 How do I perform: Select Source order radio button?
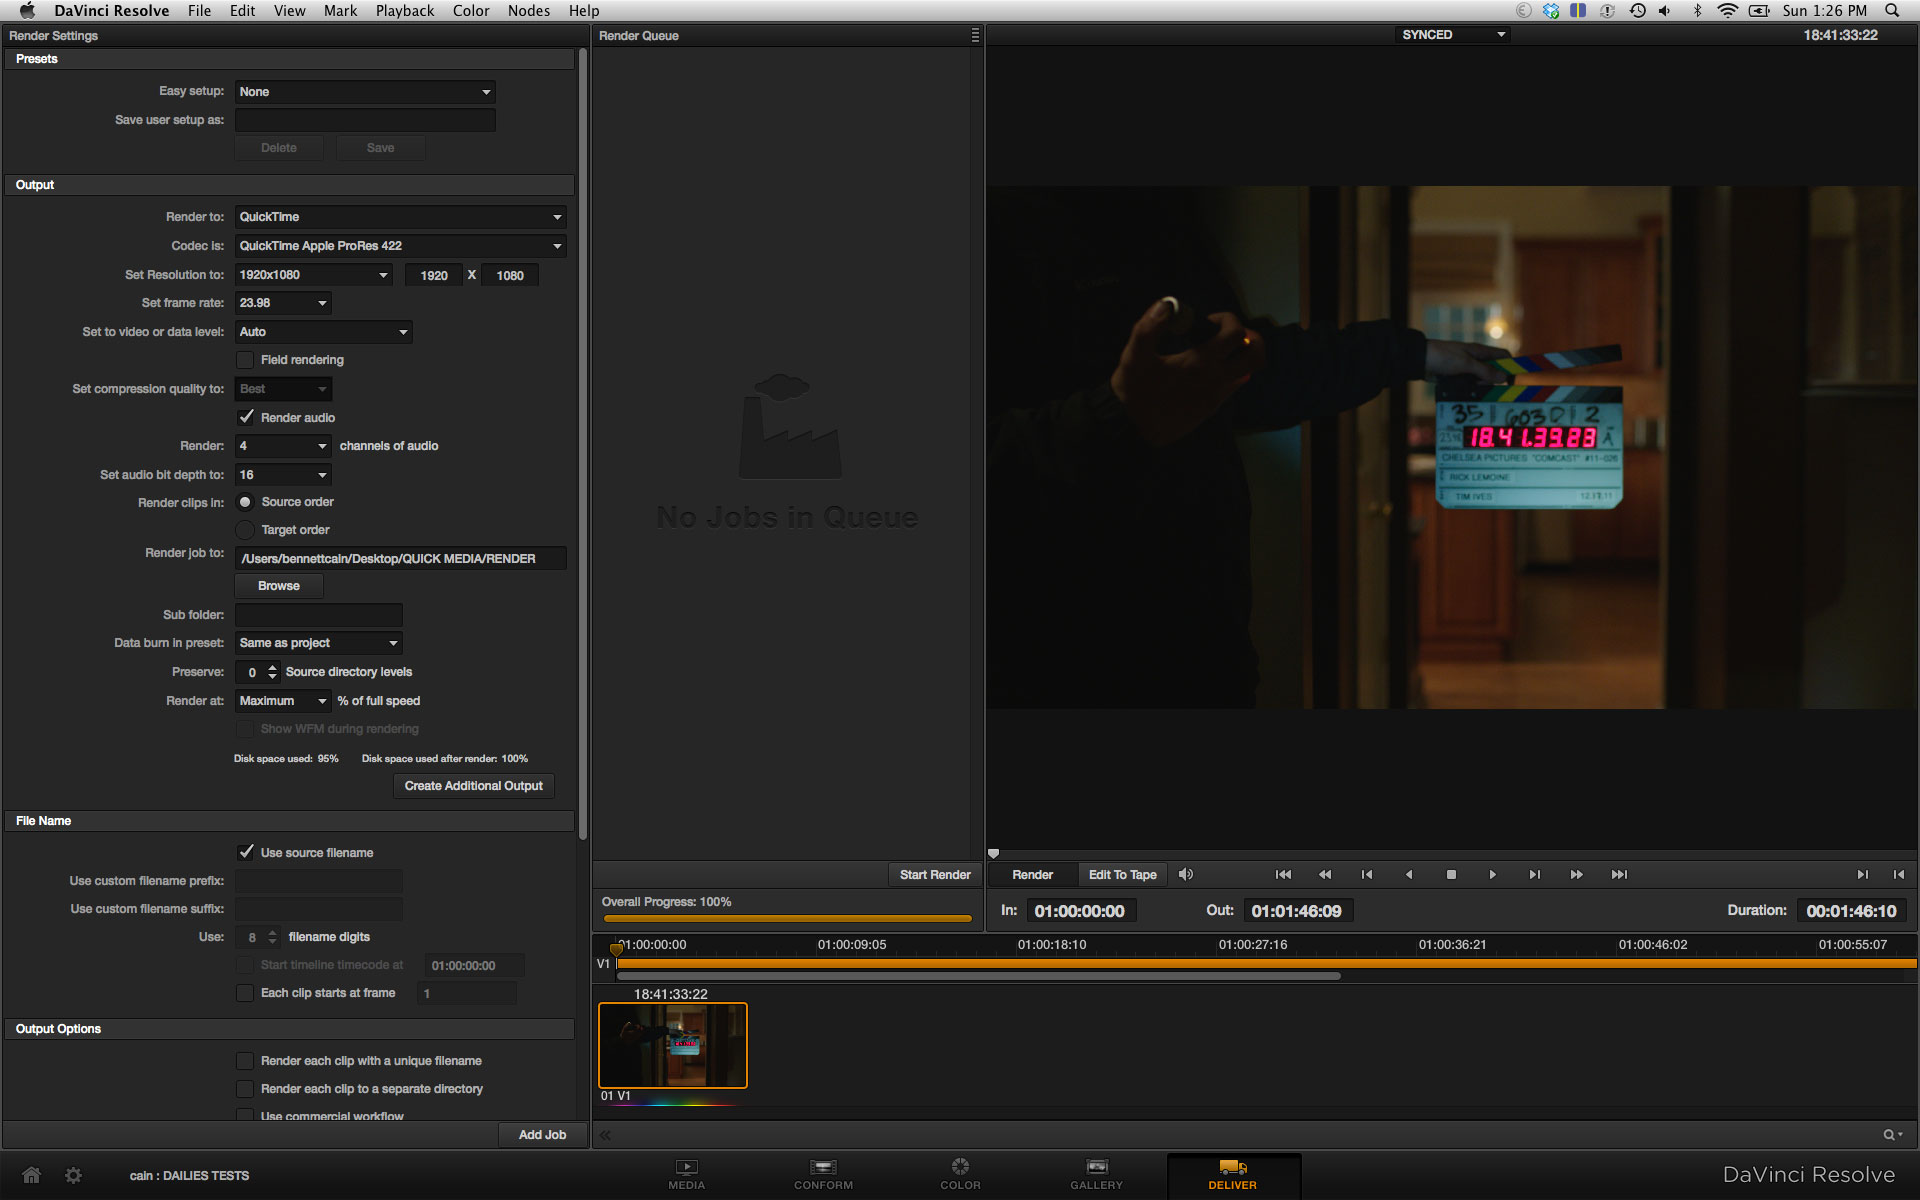245,502
